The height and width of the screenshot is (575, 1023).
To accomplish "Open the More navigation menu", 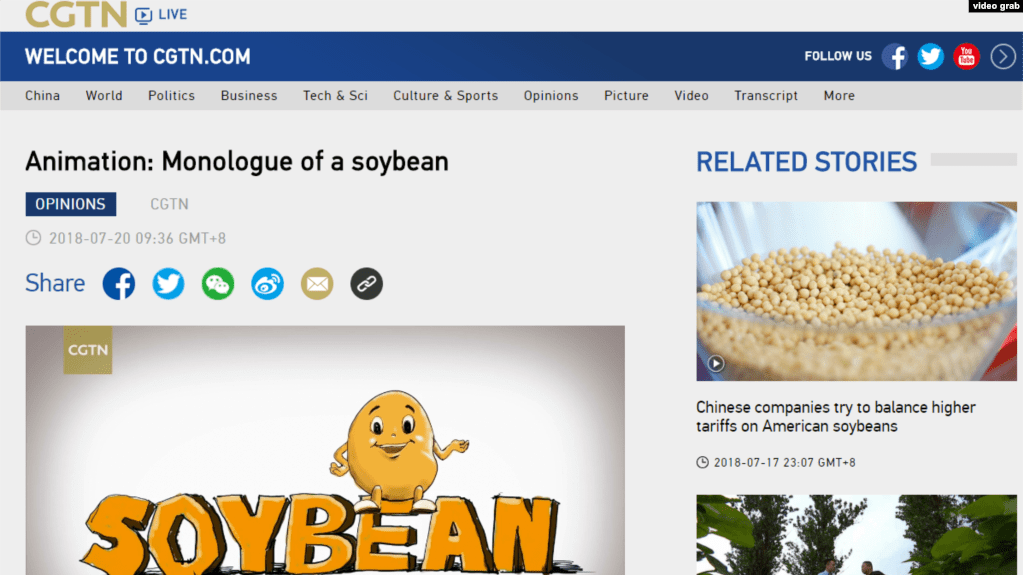I will tap(839, 96).
